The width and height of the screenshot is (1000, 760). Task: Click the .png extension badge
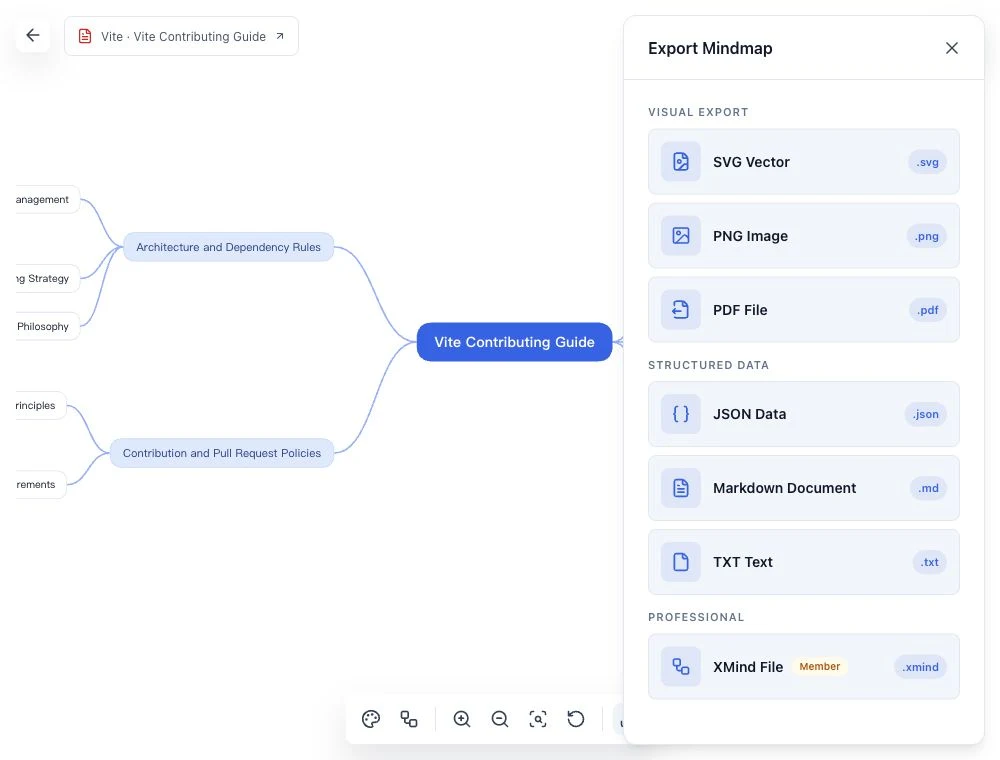point(927,236)
